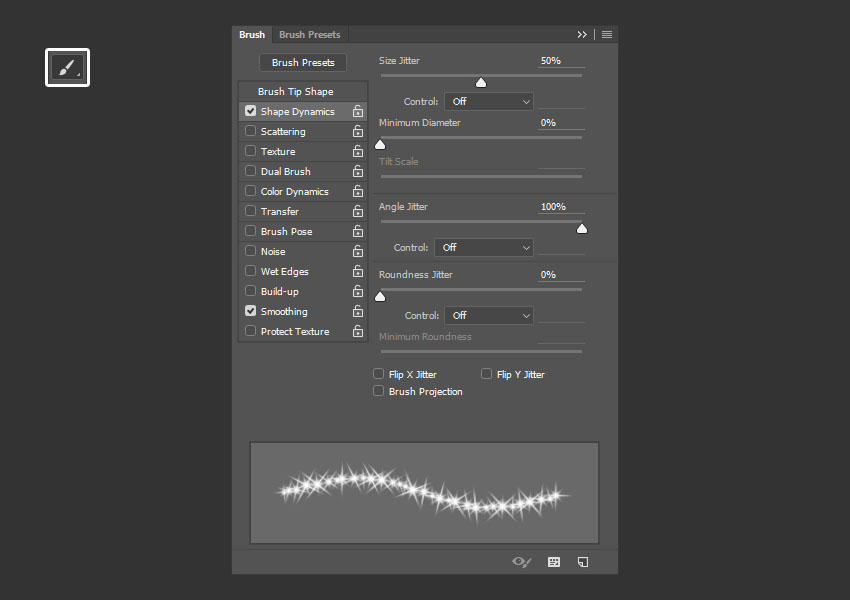Viewport: 850px width, 600px height.
Task: Open Size Jitter Control dropdown
Action: coord(488,102)
